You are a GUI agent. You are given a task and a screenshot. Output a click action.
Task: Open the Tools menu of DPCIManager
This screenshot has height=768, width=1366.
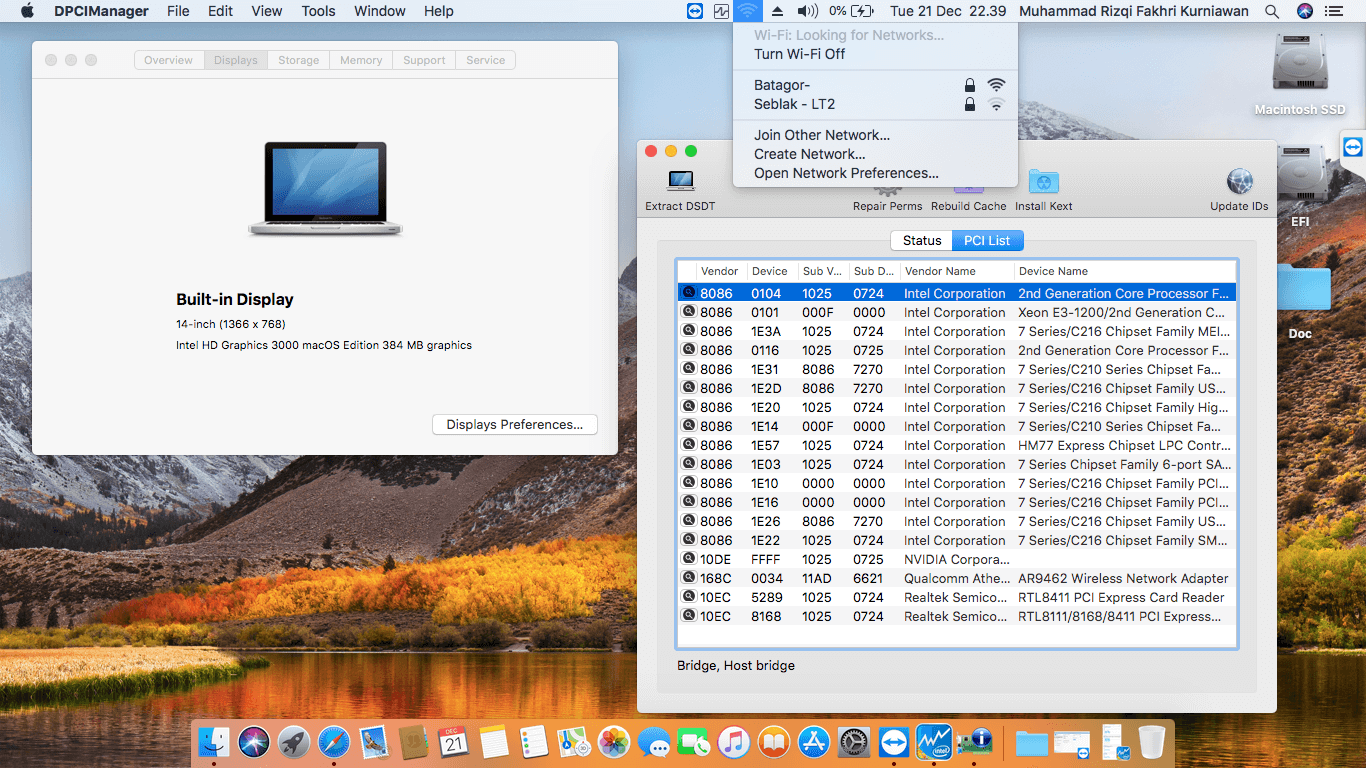point(317,11)
